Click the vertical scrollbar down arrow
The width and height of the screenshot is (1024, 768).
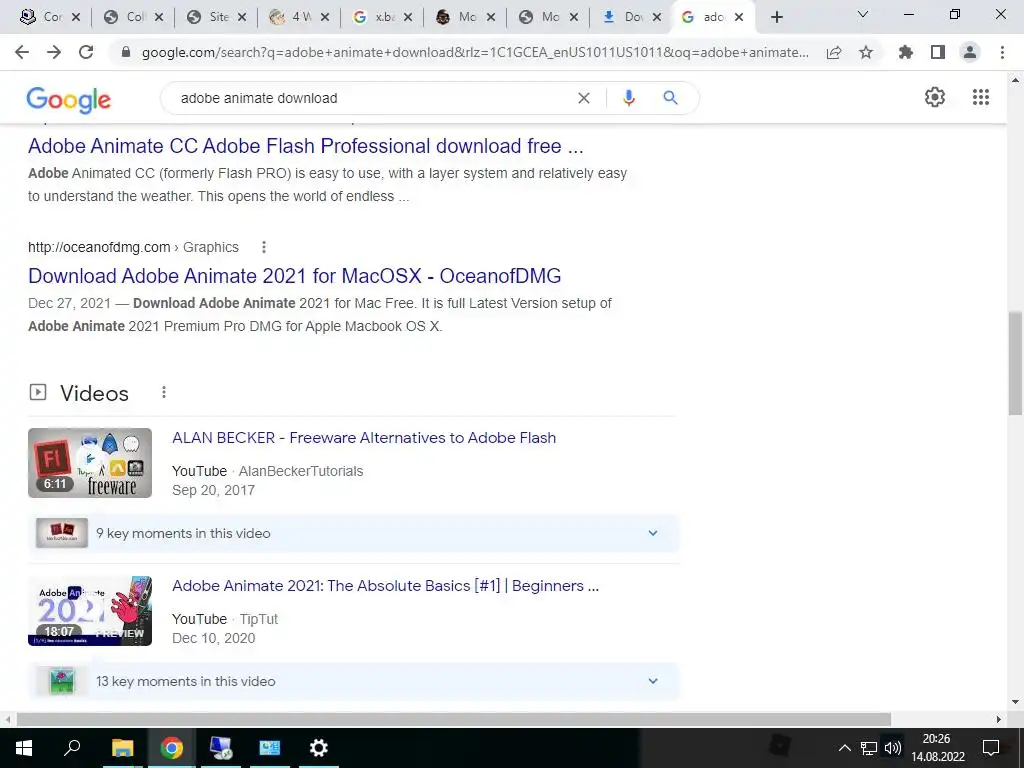(1015, 703)
